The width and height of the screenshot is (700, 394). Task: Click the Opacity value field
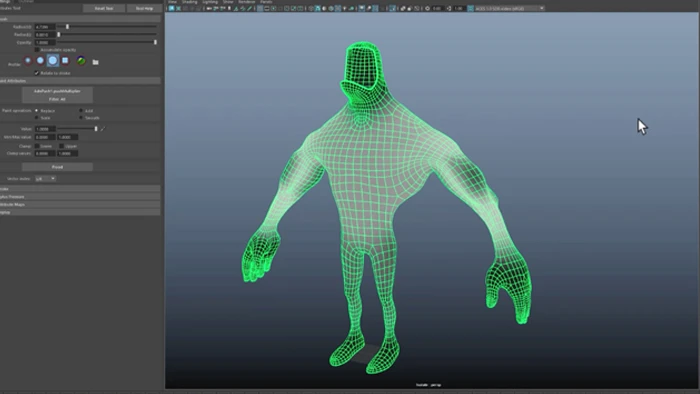[x=45, y=42]
